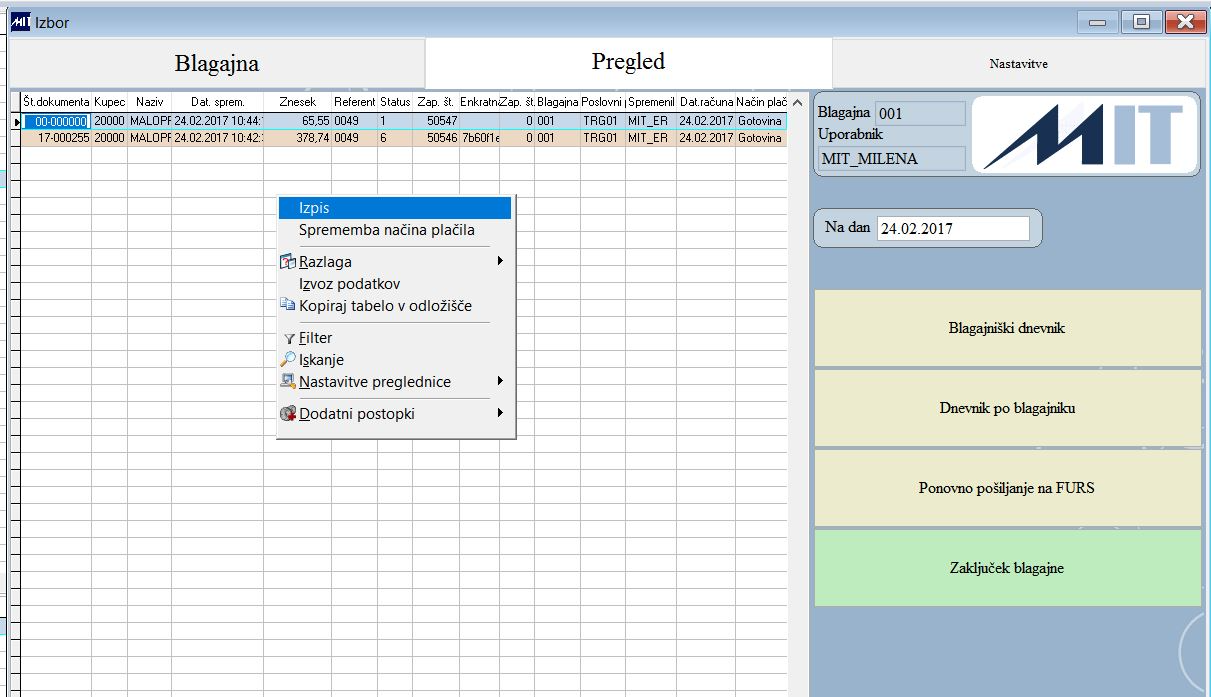The image size is (1211, 697).
Task: Sort by the Dat. sprem. column header
Action: pyautogui.click(x=218, y=102)
